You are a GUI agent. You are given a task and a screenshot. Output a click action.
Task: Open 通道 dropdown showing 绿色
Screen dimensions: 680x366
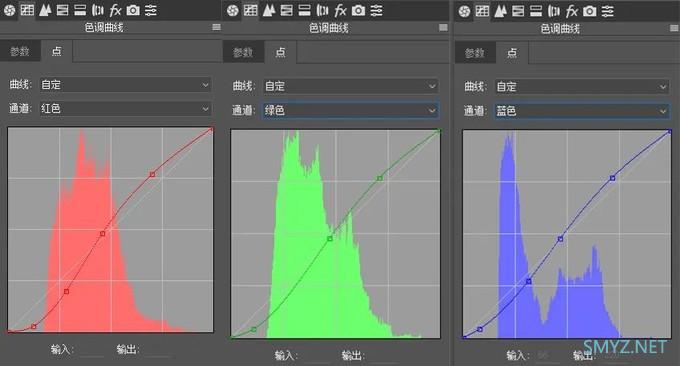tap(350, 110)
